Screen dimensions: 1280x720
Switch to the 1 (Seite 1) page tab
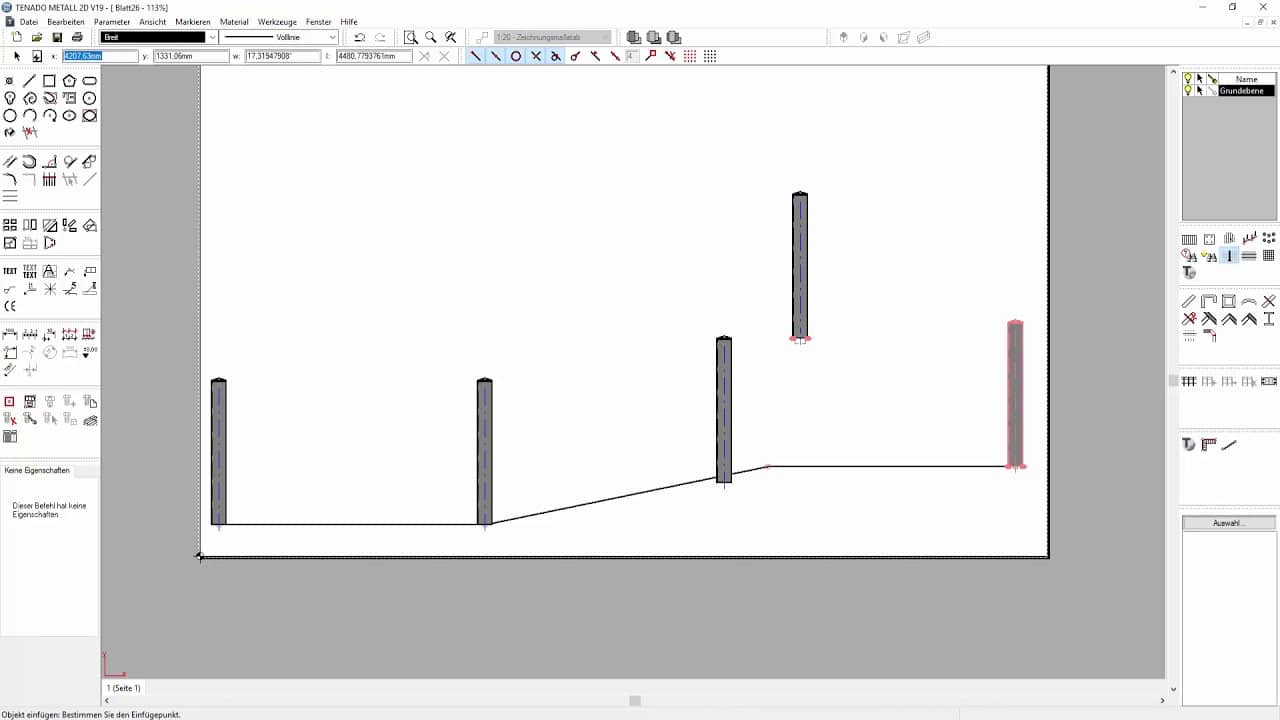tap(125, 688)
